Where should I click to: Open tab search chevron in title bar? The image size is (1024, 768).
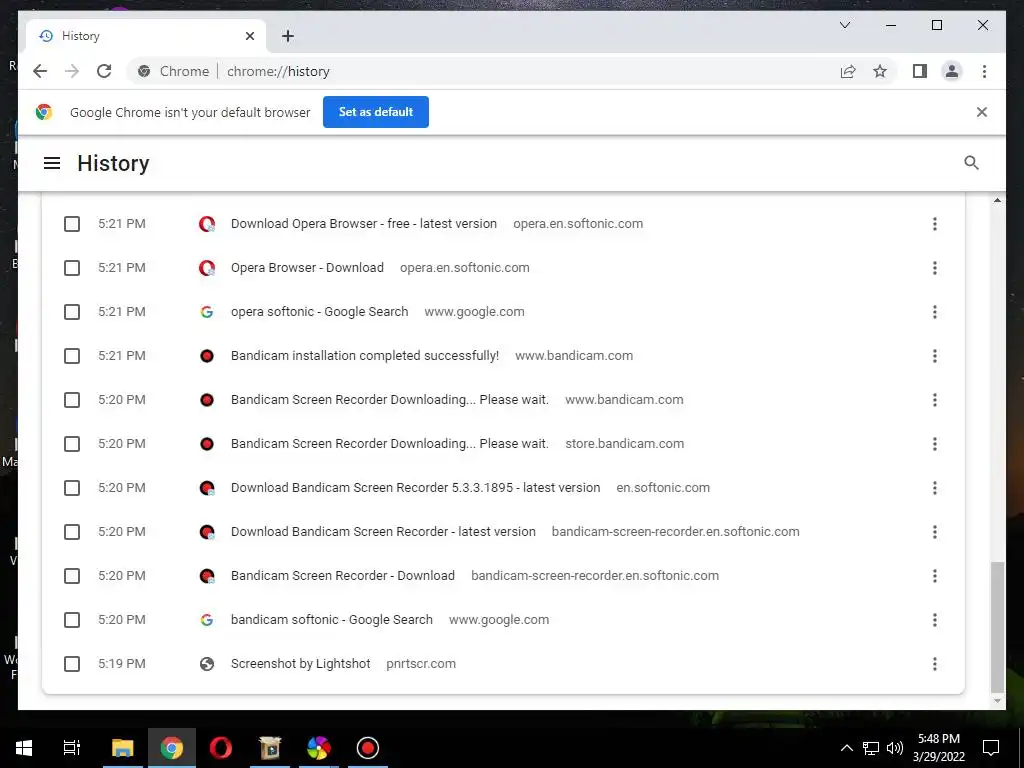tap(844, 25)
